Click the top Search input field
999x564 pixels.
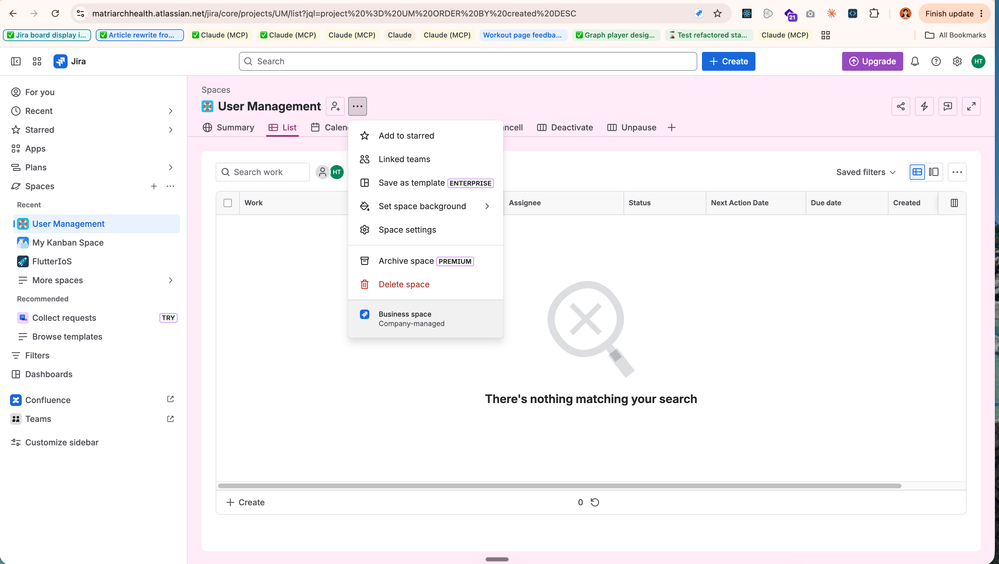(x=468, y=61)
